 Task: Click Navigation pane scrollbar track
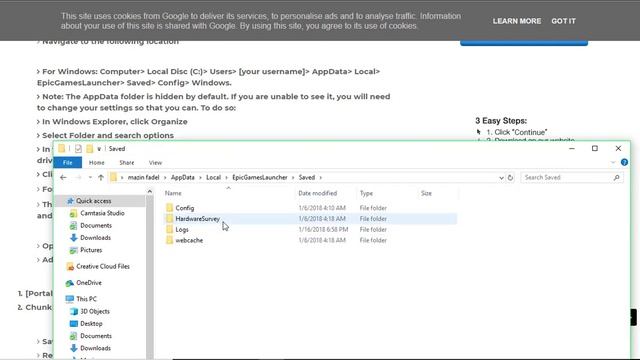150,278
